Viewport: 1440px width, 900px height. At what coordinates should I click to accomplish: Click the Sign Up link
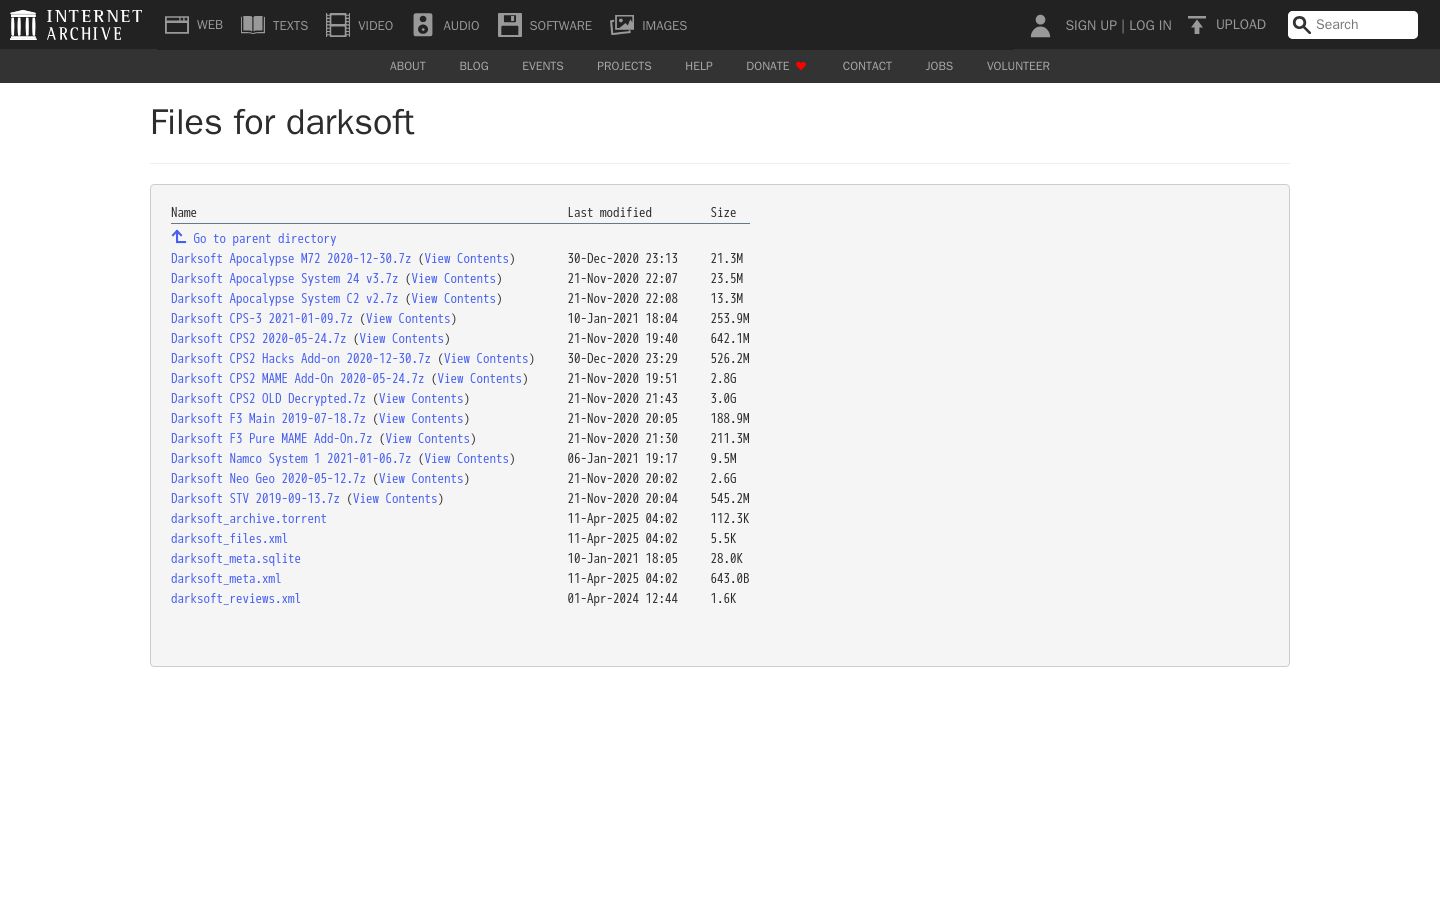tap(1091, 25)
